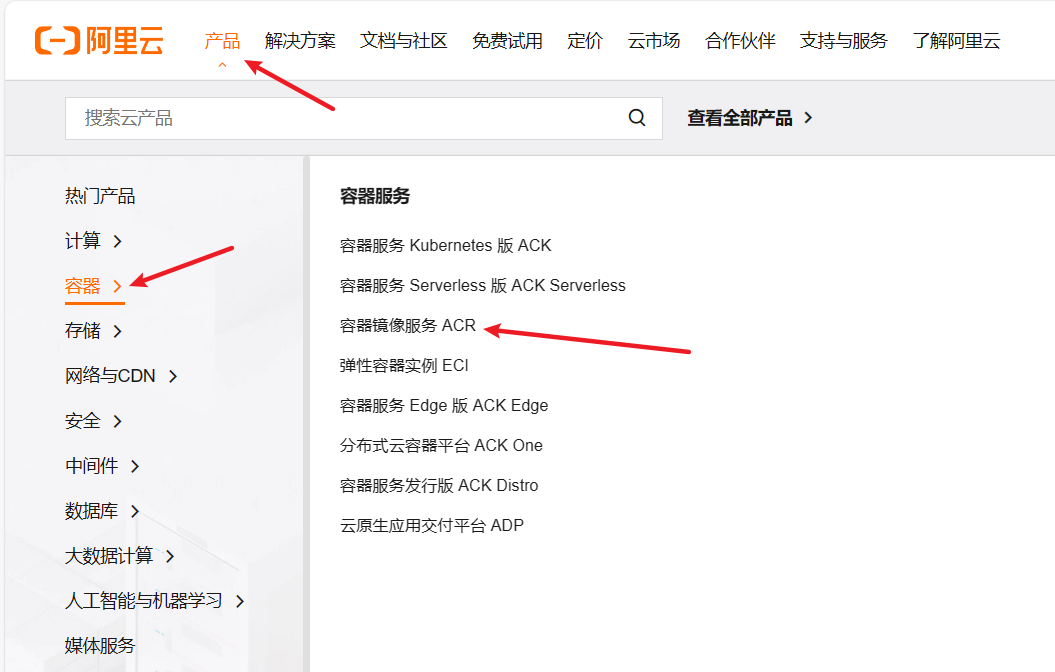Open 弹性容器实例 ECI
The width and height of the screenshot is (1055, 672).
click(404, 365)
